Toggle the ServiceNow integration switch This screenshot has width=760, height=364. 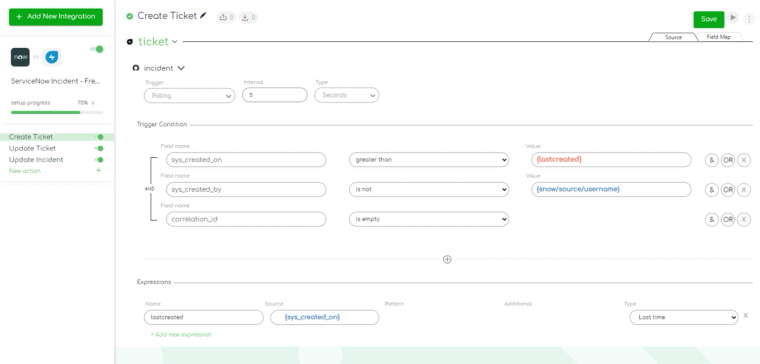[x=97, y=49]
